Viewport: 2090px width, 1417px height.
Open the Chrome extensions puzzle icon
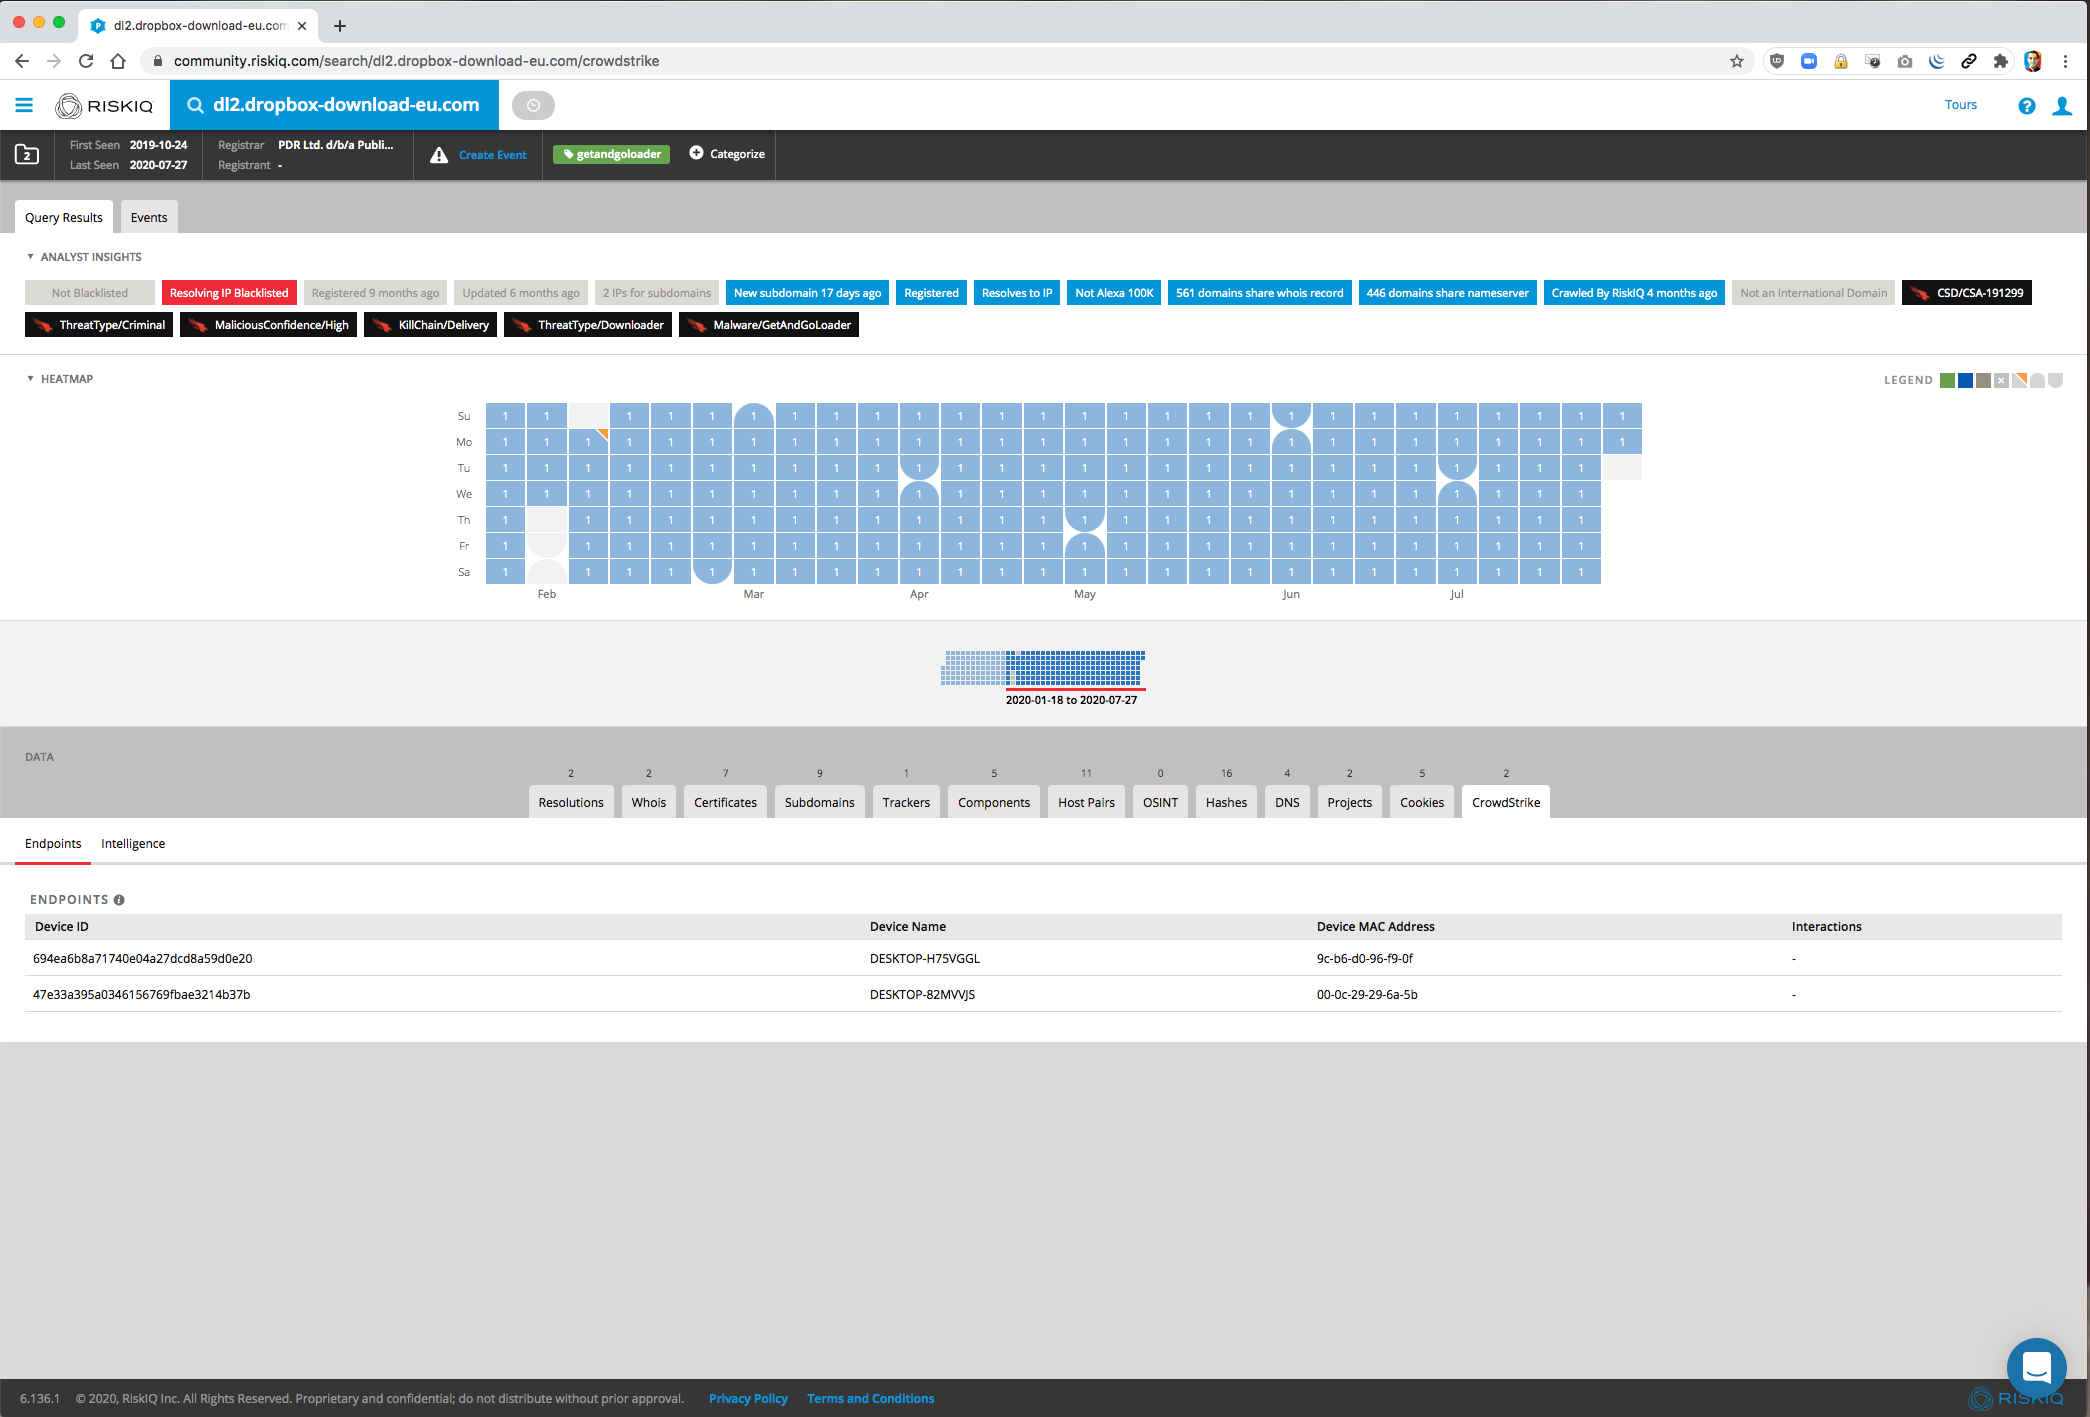point(2001,61)
